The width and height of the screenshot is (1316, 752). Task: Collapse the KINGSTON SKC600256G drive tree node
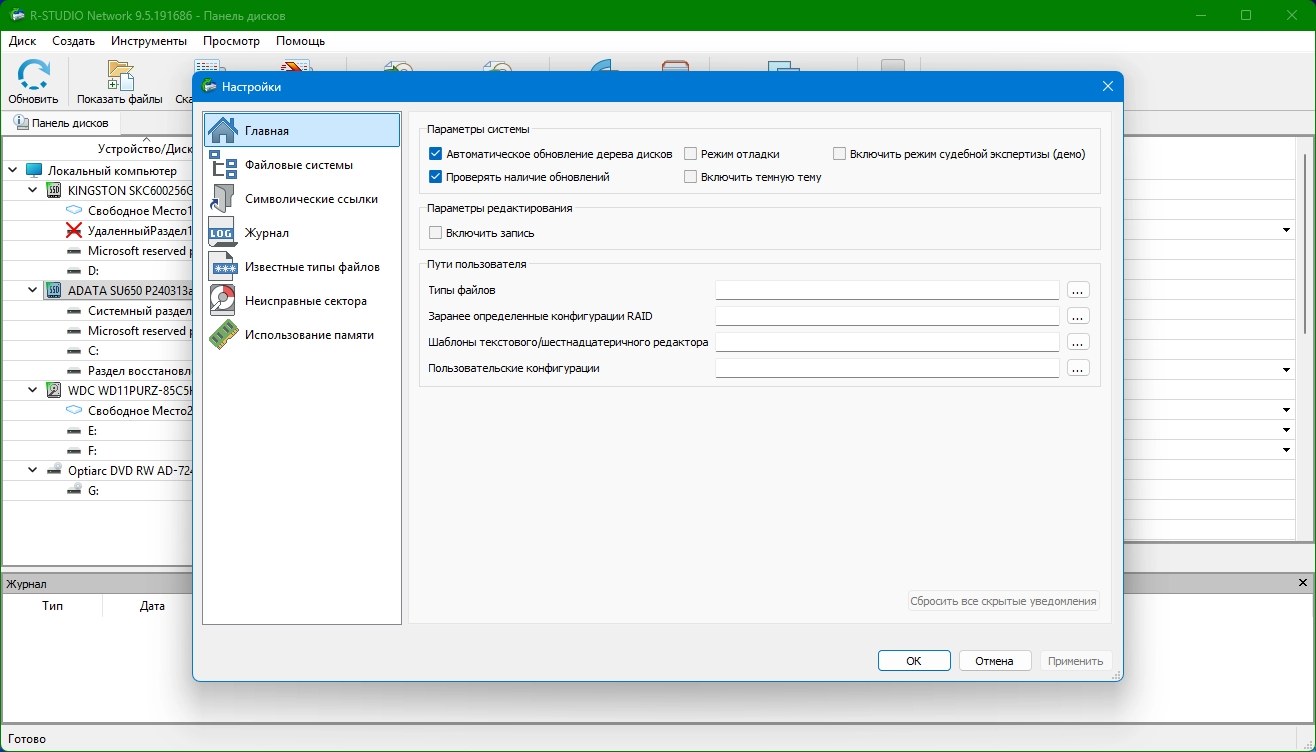[x=33, y=190]
